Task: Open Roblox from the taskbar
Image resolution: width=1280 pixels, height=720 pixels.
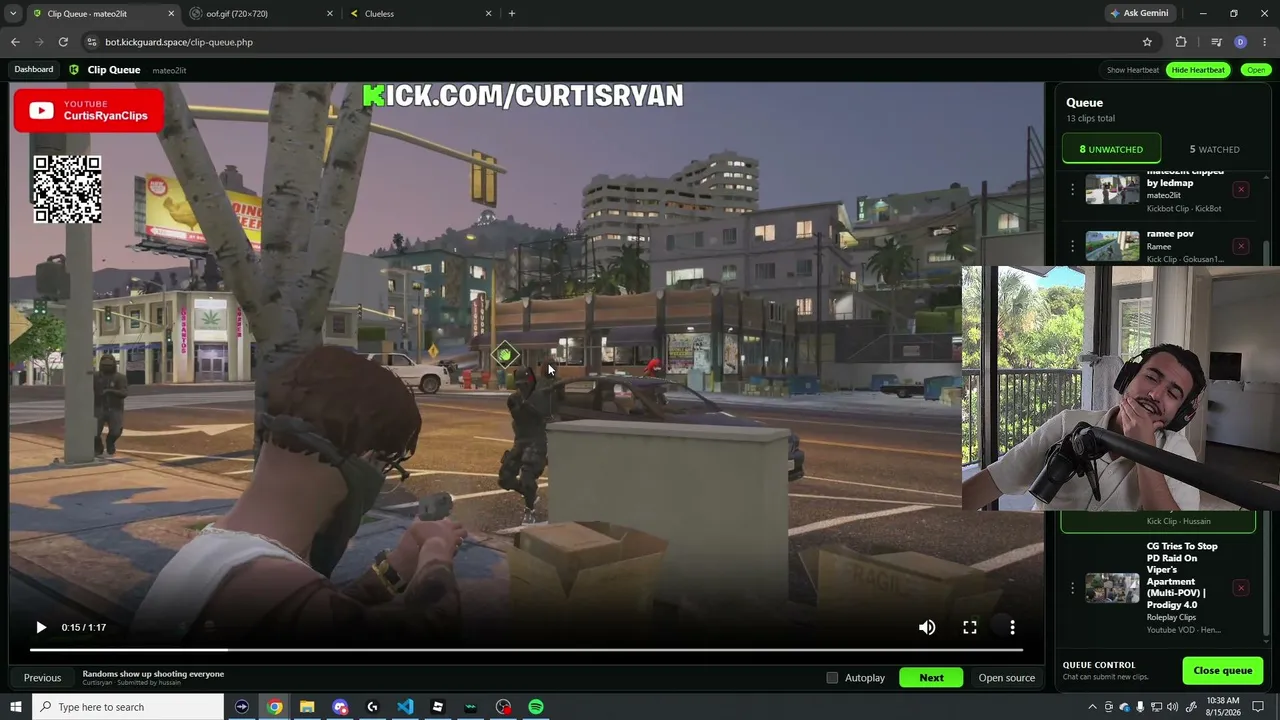Action: 437,707
